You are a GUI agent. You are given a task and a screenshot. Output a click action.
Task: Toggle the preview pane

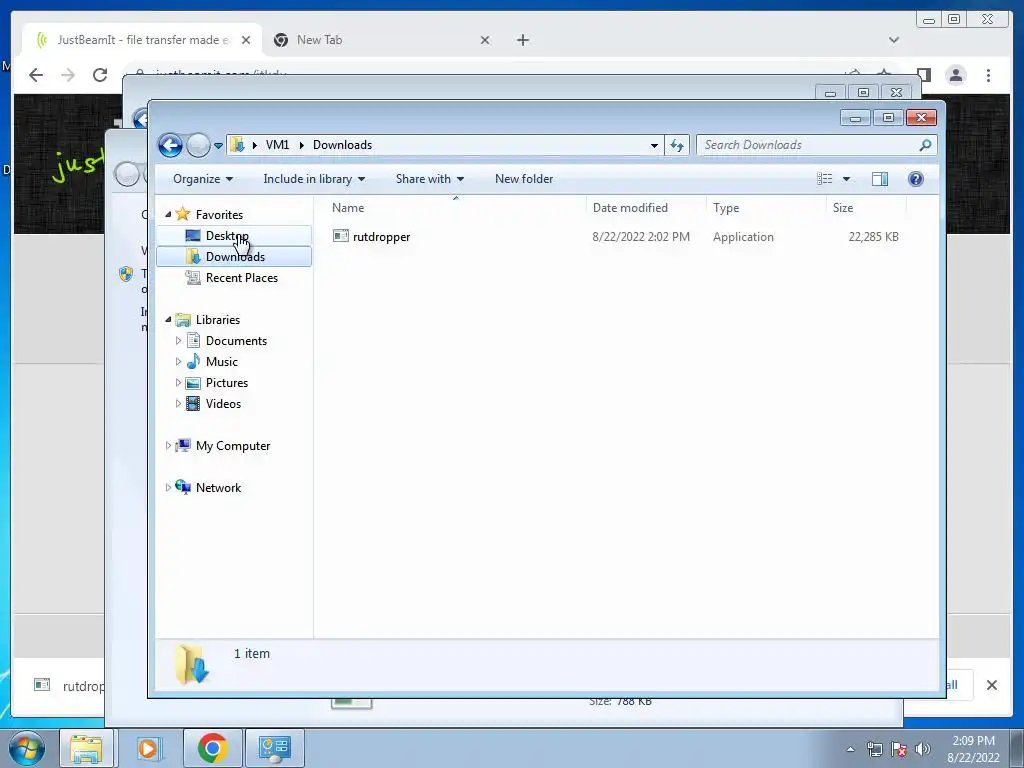(x=880, y=179)
